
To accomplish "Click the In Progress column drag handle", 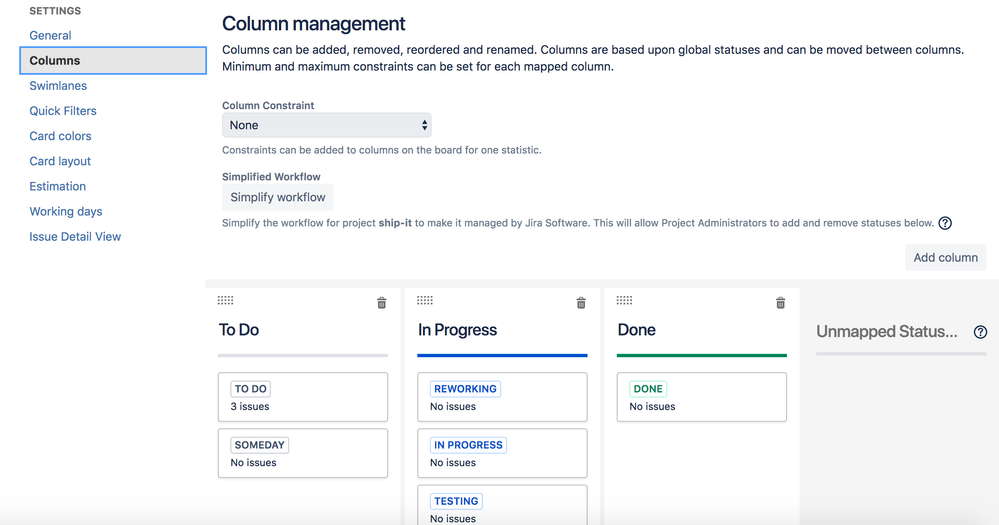I will 425,300.
